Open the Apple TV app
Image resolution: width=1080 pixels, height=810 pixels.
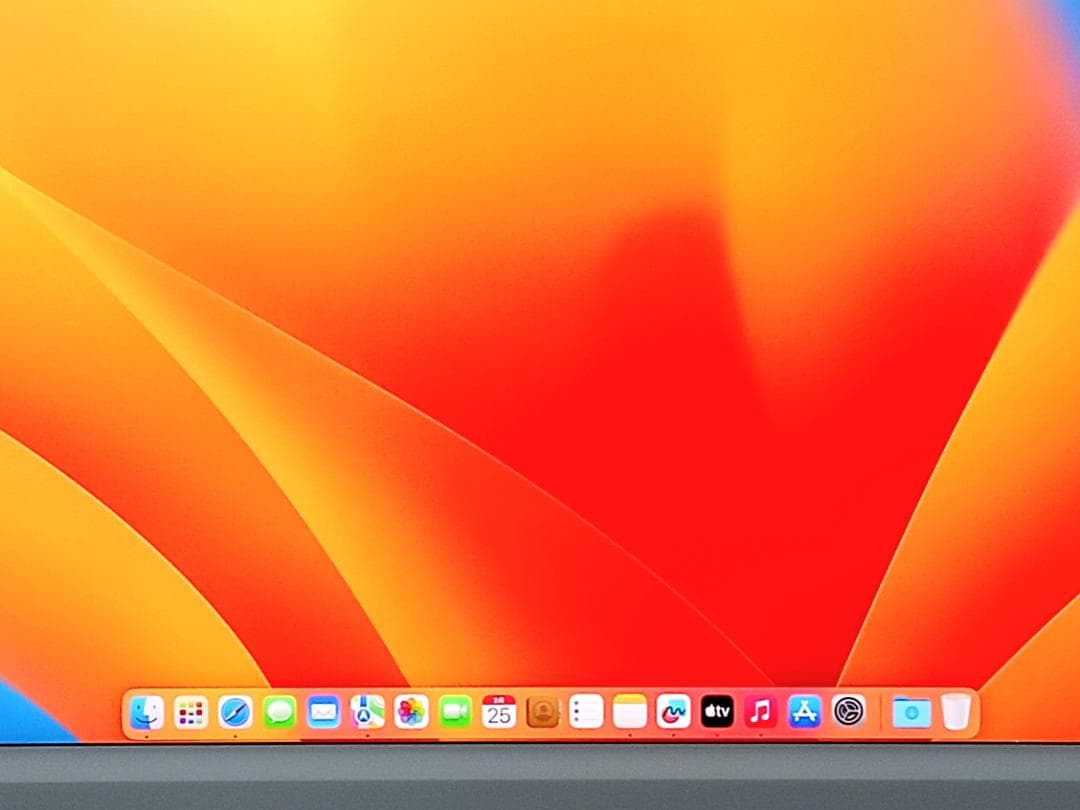point(715,712)
